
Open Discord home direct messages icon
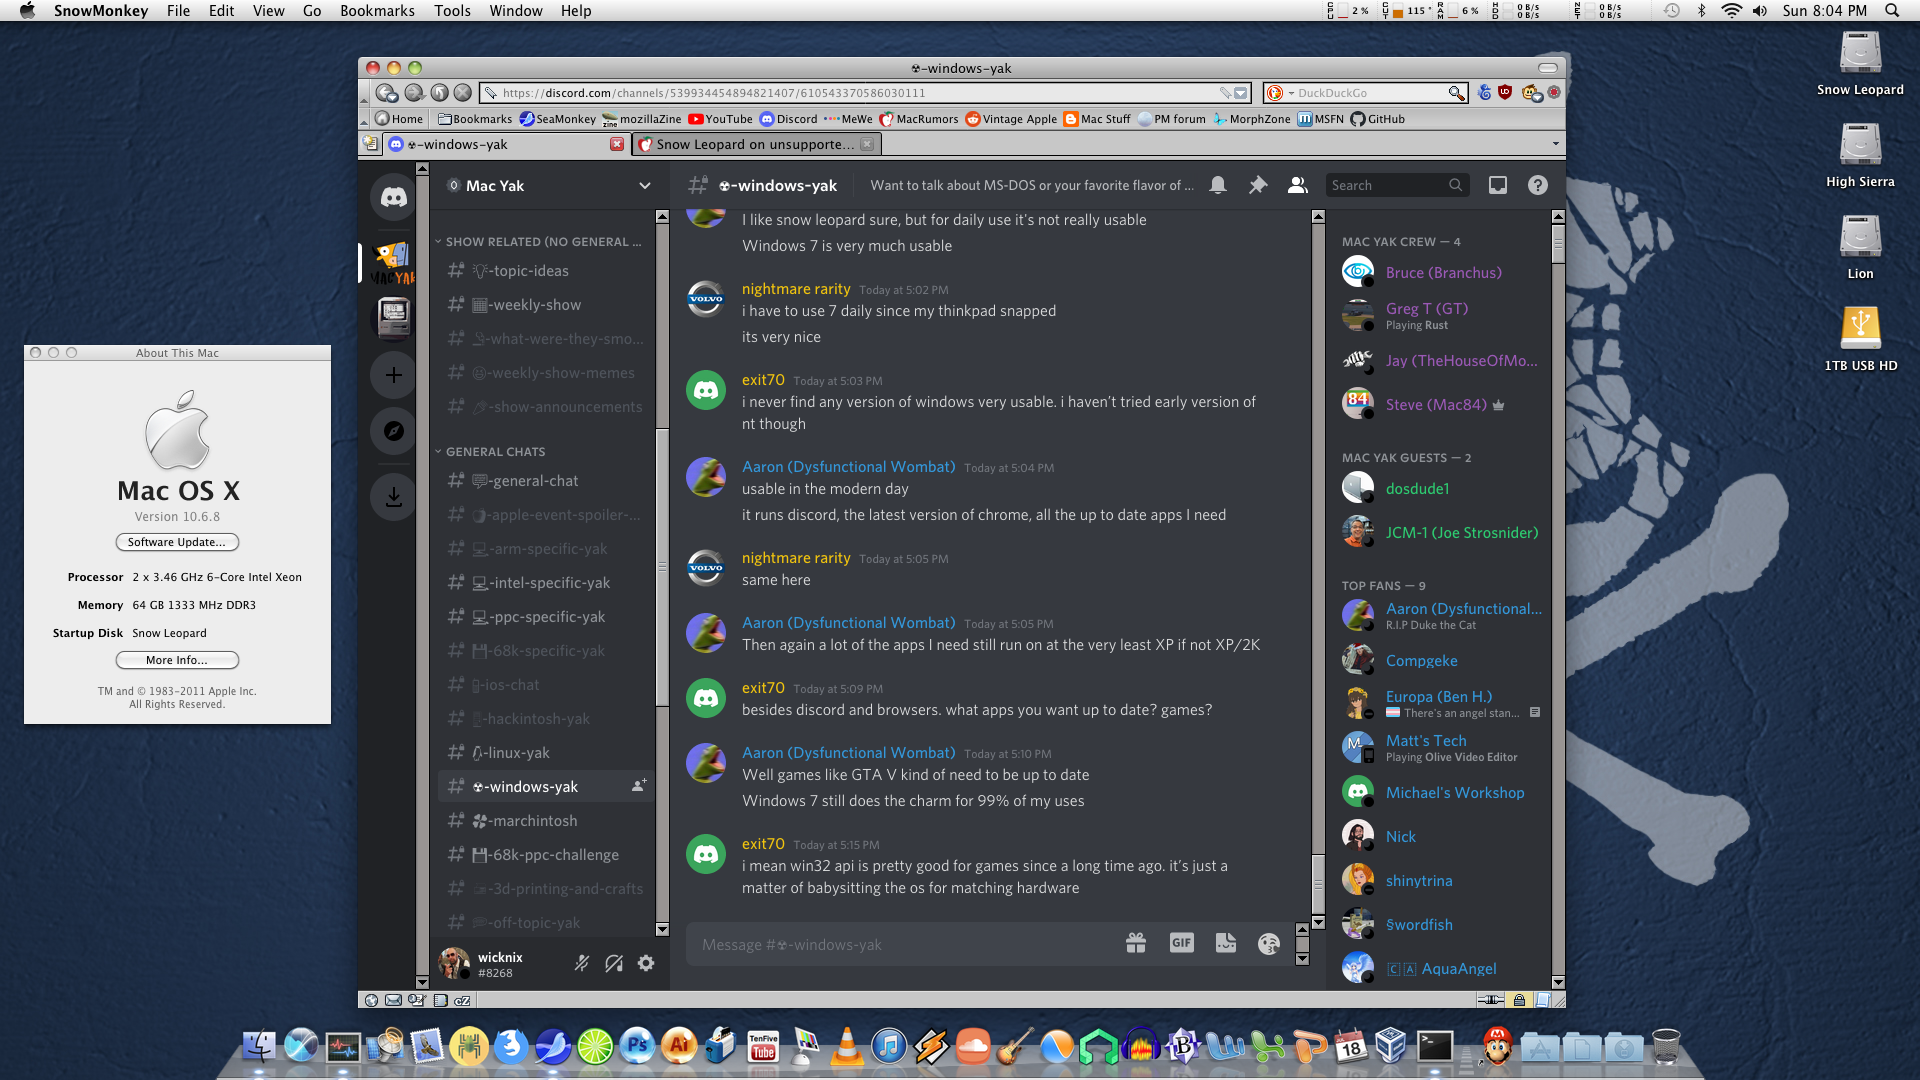point(393,197)
